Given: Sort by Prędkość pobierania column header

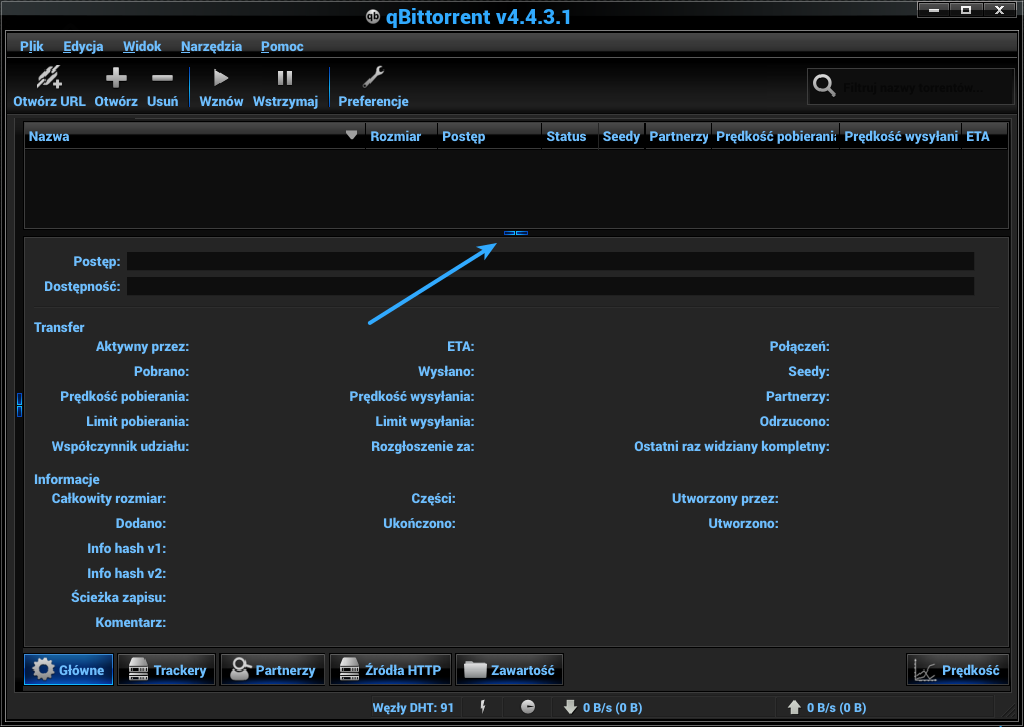Looking at the screenshot, I should tap(775, 136).
